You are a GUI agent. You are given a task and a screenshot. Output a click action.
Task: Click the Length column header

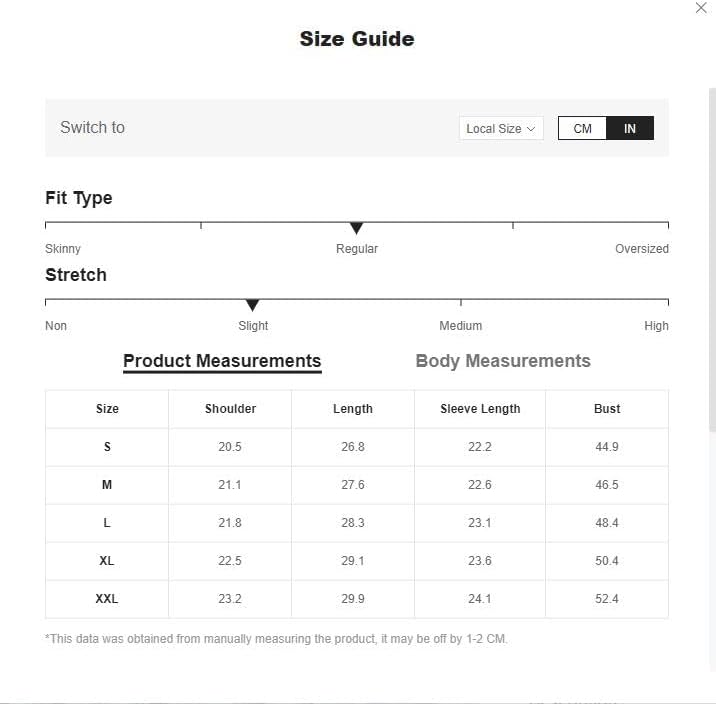353,409
